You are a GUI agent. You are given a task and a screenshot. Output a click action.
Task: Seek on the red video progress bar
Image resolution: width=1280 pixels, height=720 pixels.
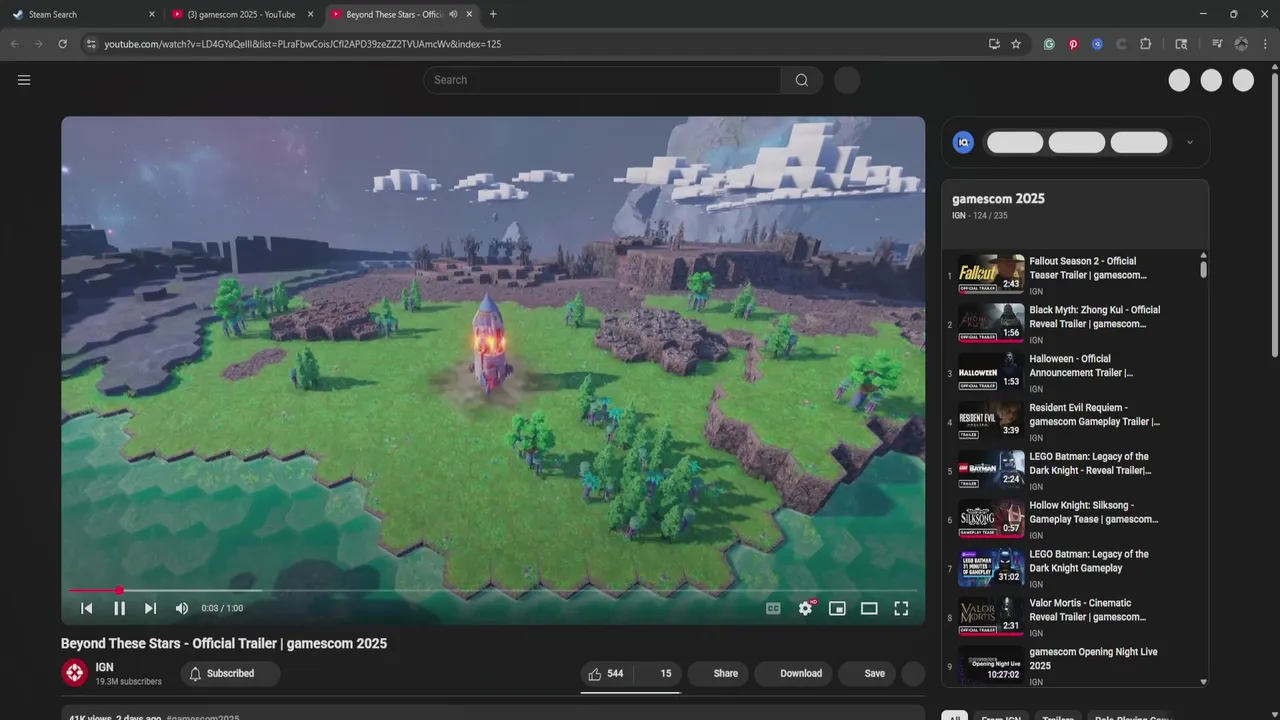click(492, 591)
